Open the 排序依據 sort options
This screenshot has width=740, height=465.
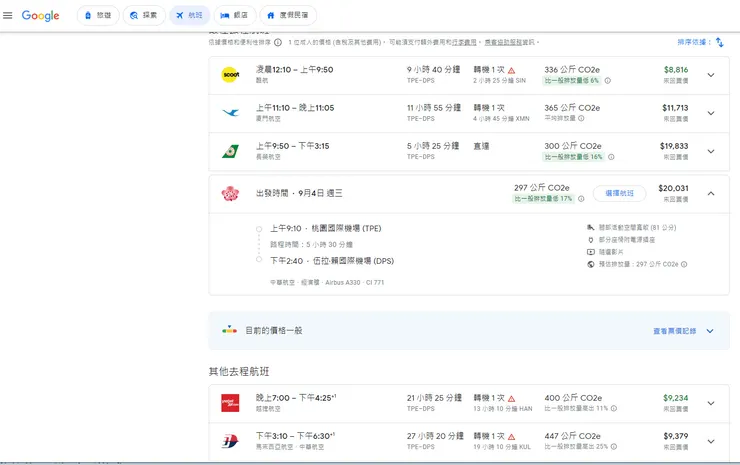(x=694, y=42)
